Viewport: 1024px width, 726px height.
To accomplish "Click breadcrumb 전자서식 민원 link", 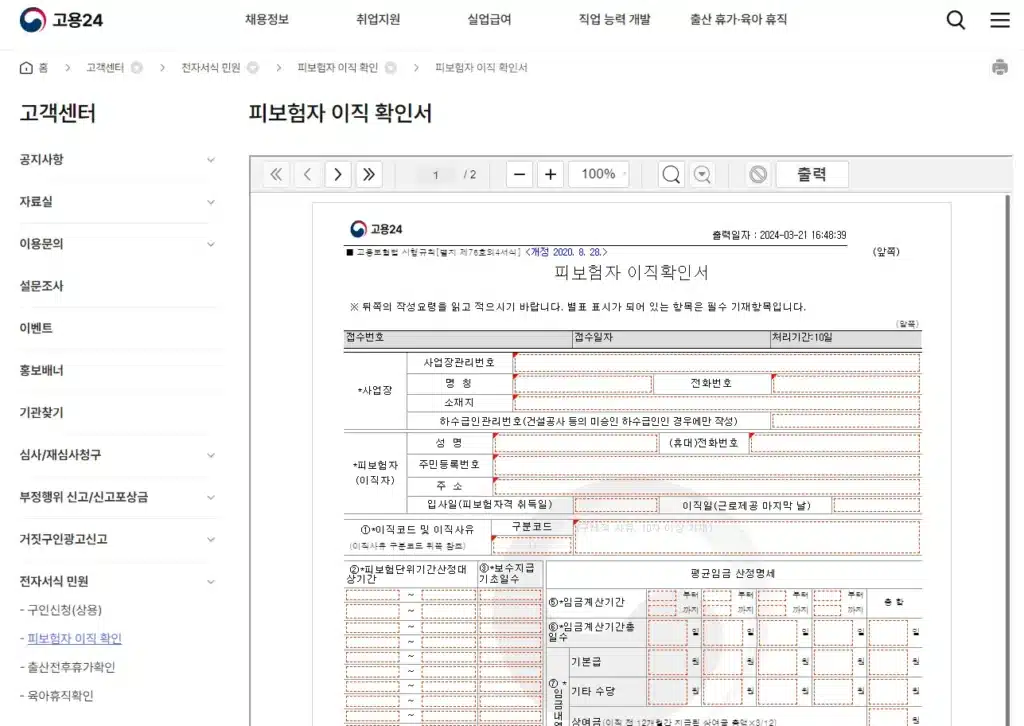I will click(211, 67).
